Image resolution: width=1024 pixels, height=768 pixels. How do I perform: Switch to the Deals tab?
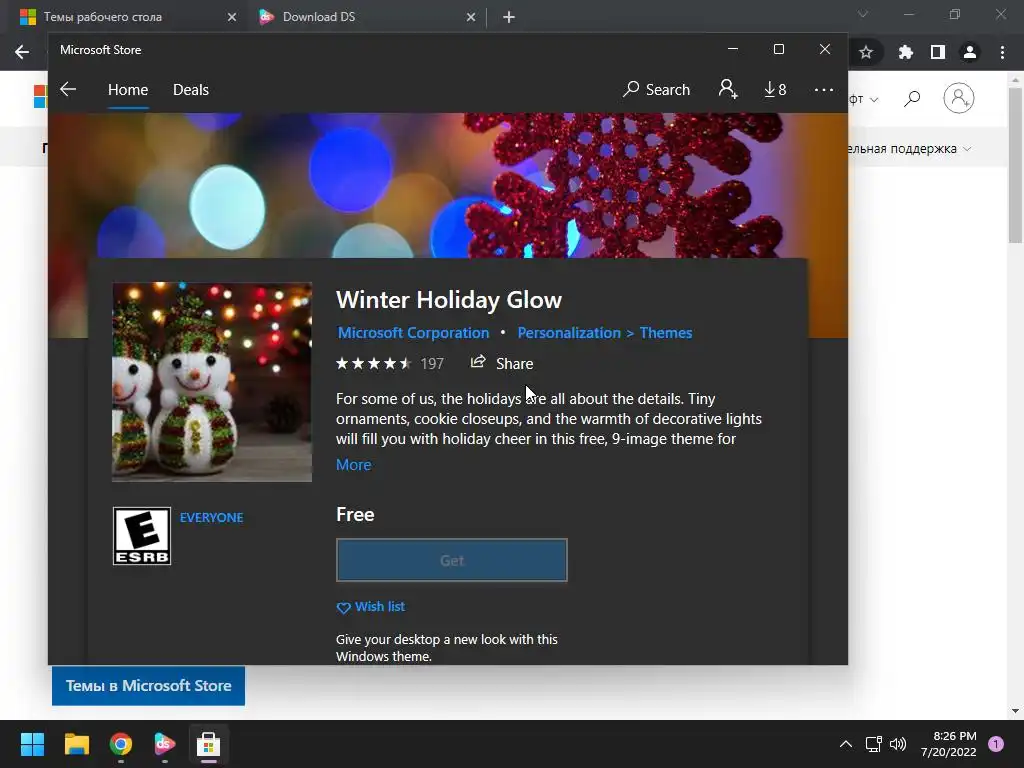[x=191, y=89]
